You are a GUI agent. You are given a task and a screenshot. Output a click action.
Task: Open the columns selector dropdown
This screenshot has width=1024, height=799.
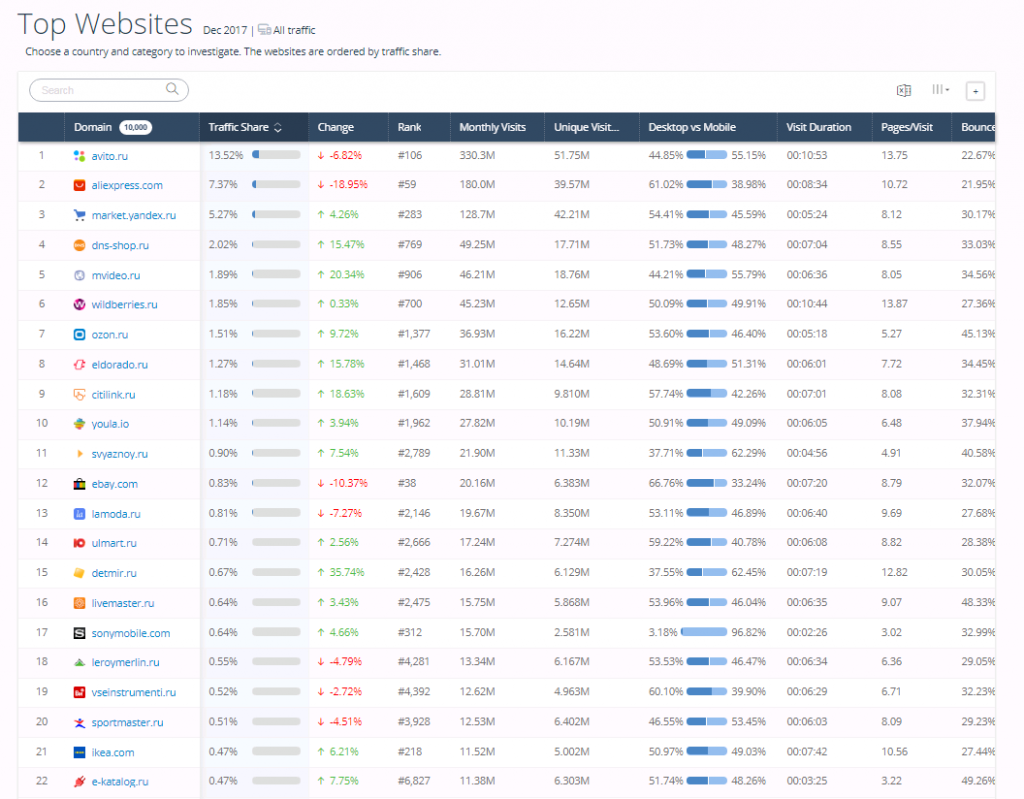(x=940, y=90)
